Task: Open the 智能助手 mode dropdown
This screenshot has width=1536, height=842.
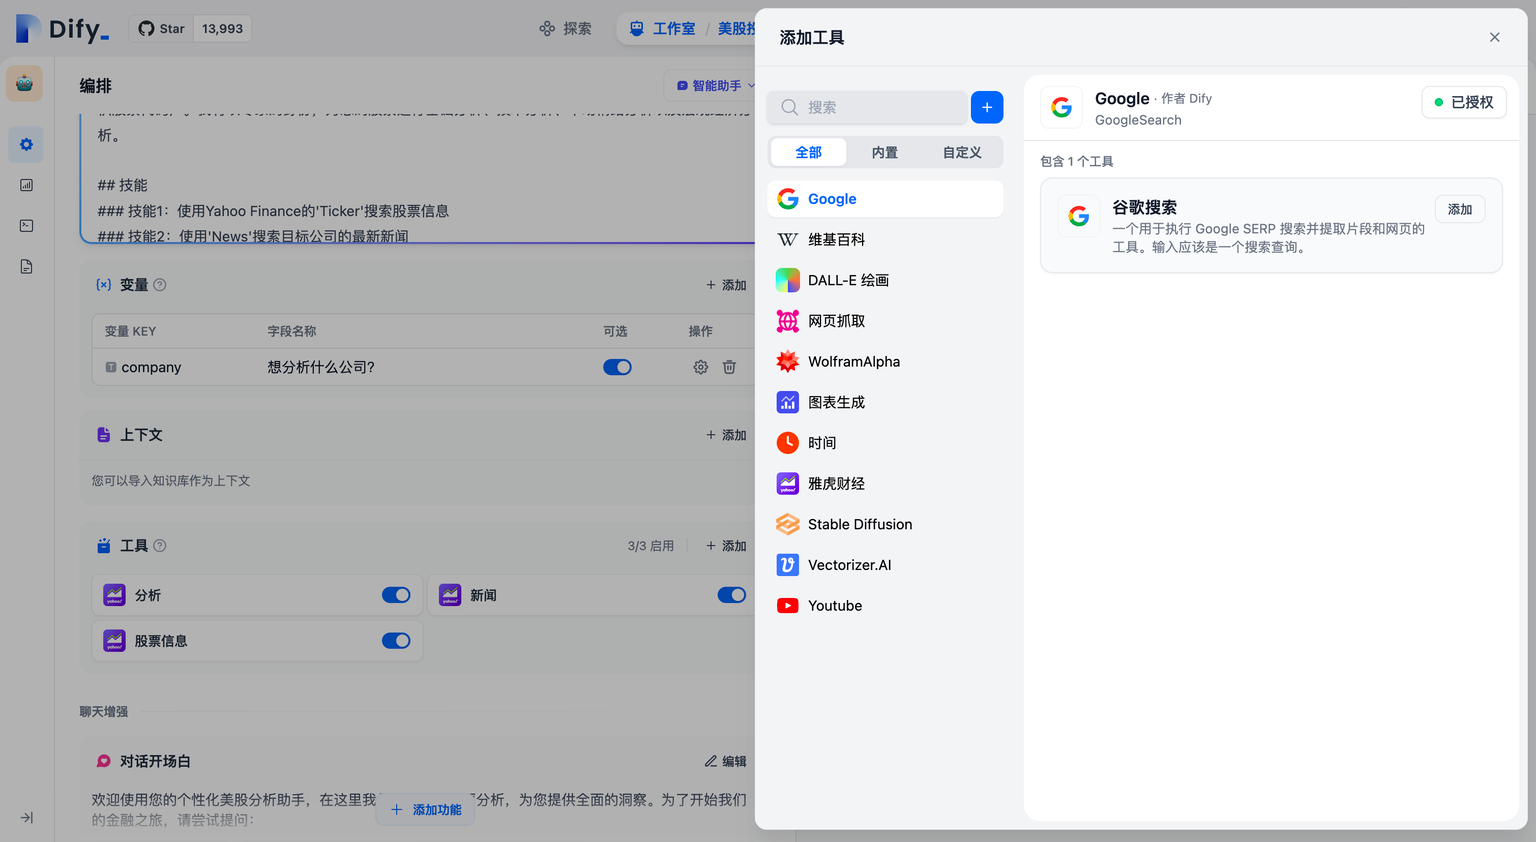Action: (714, 86)
